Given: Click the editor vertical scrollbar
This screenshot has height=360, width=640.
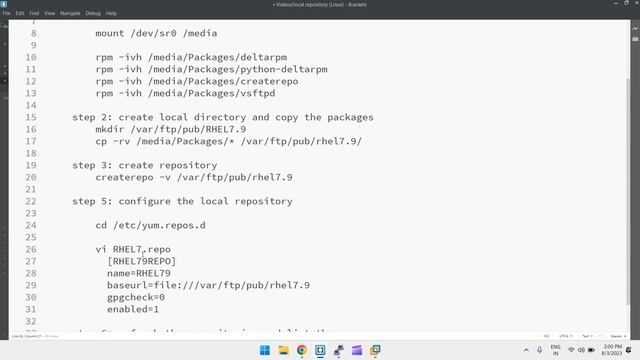Looking at the screenshot, I should (628, 192).
